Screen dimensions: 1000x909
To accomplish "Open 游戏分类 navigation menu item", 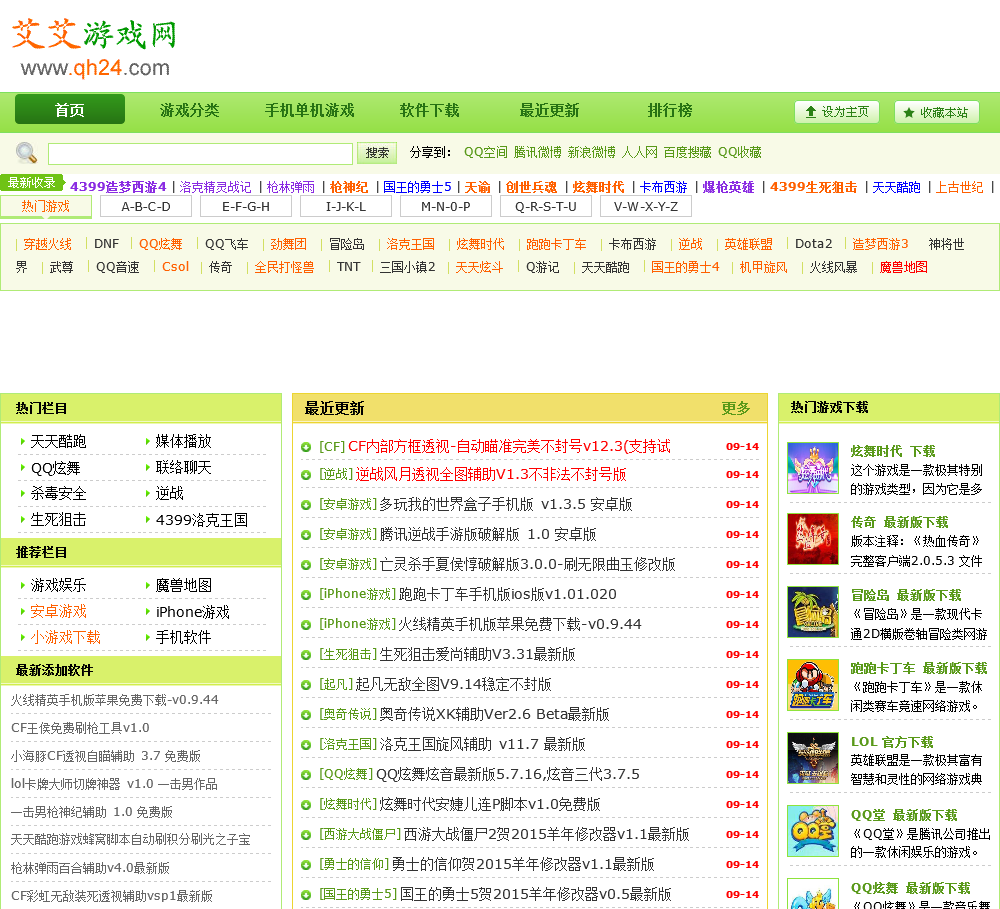I will tap(189, 110).
